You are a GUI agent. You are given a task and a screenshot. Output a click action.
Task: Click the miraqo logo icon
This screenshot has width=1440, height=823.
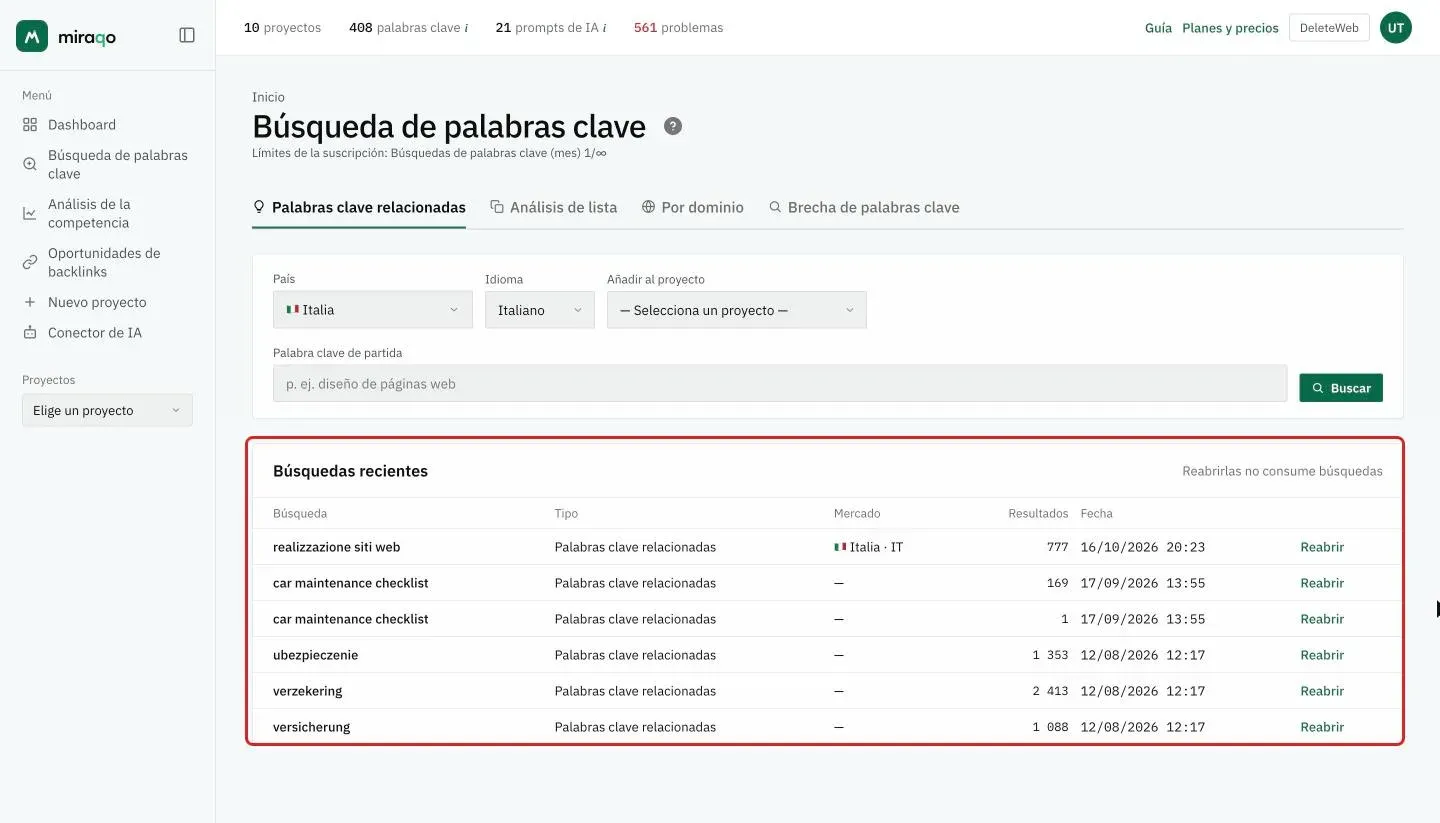[x=32, y=36]
